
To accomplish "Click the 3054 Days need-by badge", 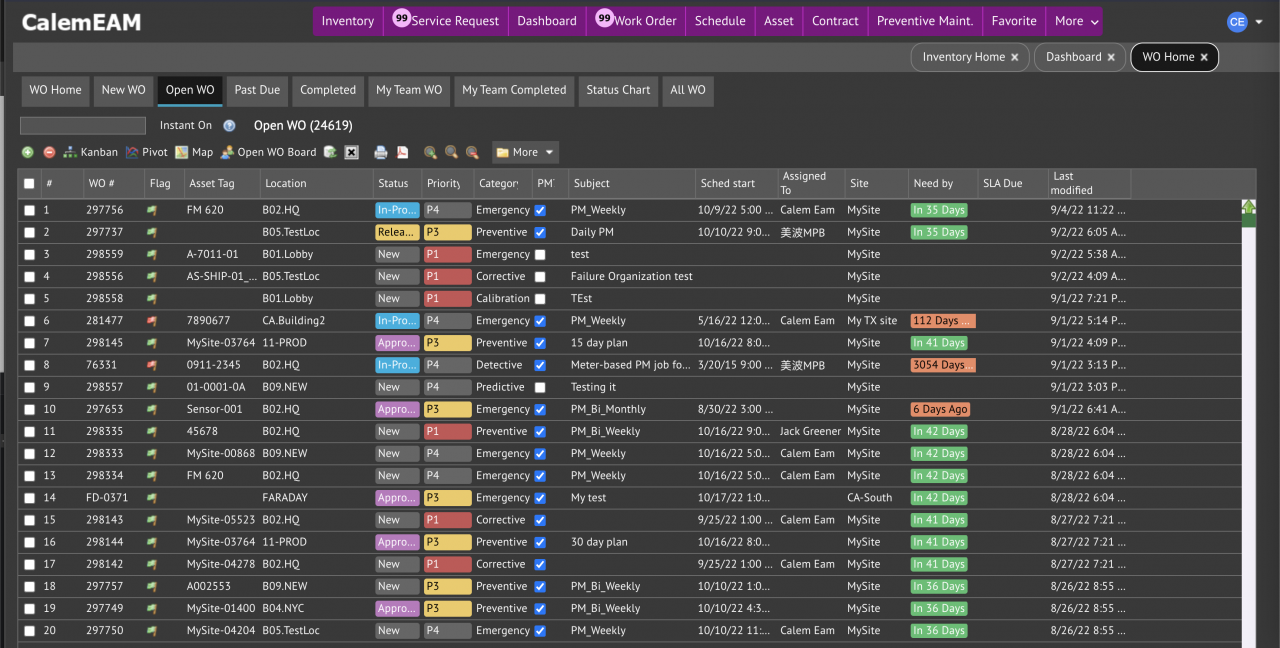I will click(x=942, y=365).
